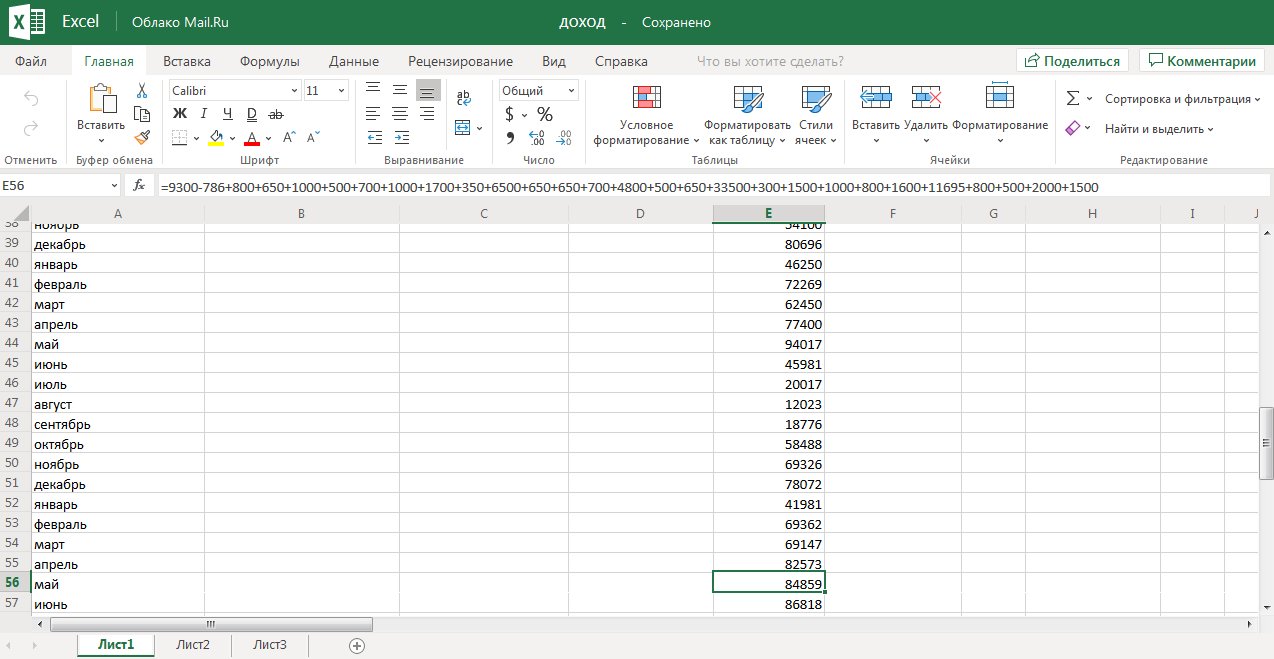This screenshot has width=1274, height=659.
Task: Apply cell borders icon
Action: pyautogui.click(x=179, y=138)
